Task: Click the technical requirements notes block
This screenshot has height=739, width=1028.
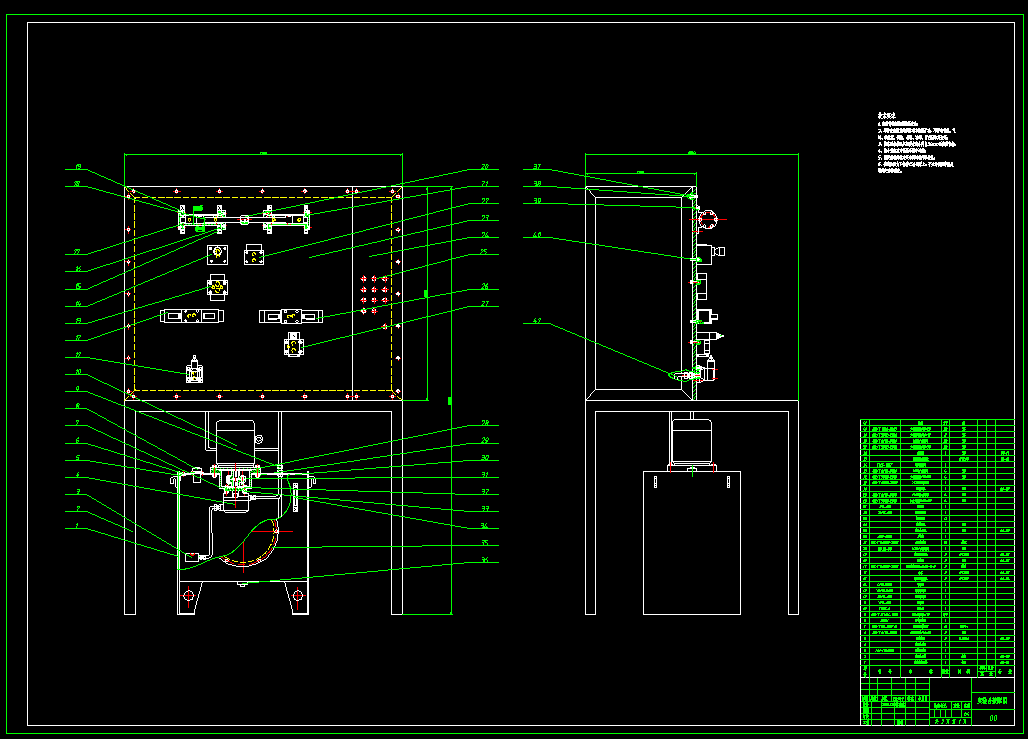Action: coord(917,143)
